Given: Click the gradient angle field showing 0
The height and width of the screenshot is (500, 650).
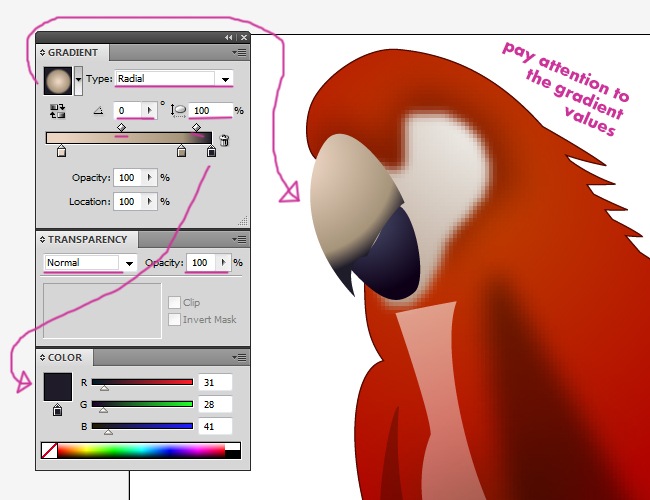Looking at the screenshot, I should [x=128, y=110].
